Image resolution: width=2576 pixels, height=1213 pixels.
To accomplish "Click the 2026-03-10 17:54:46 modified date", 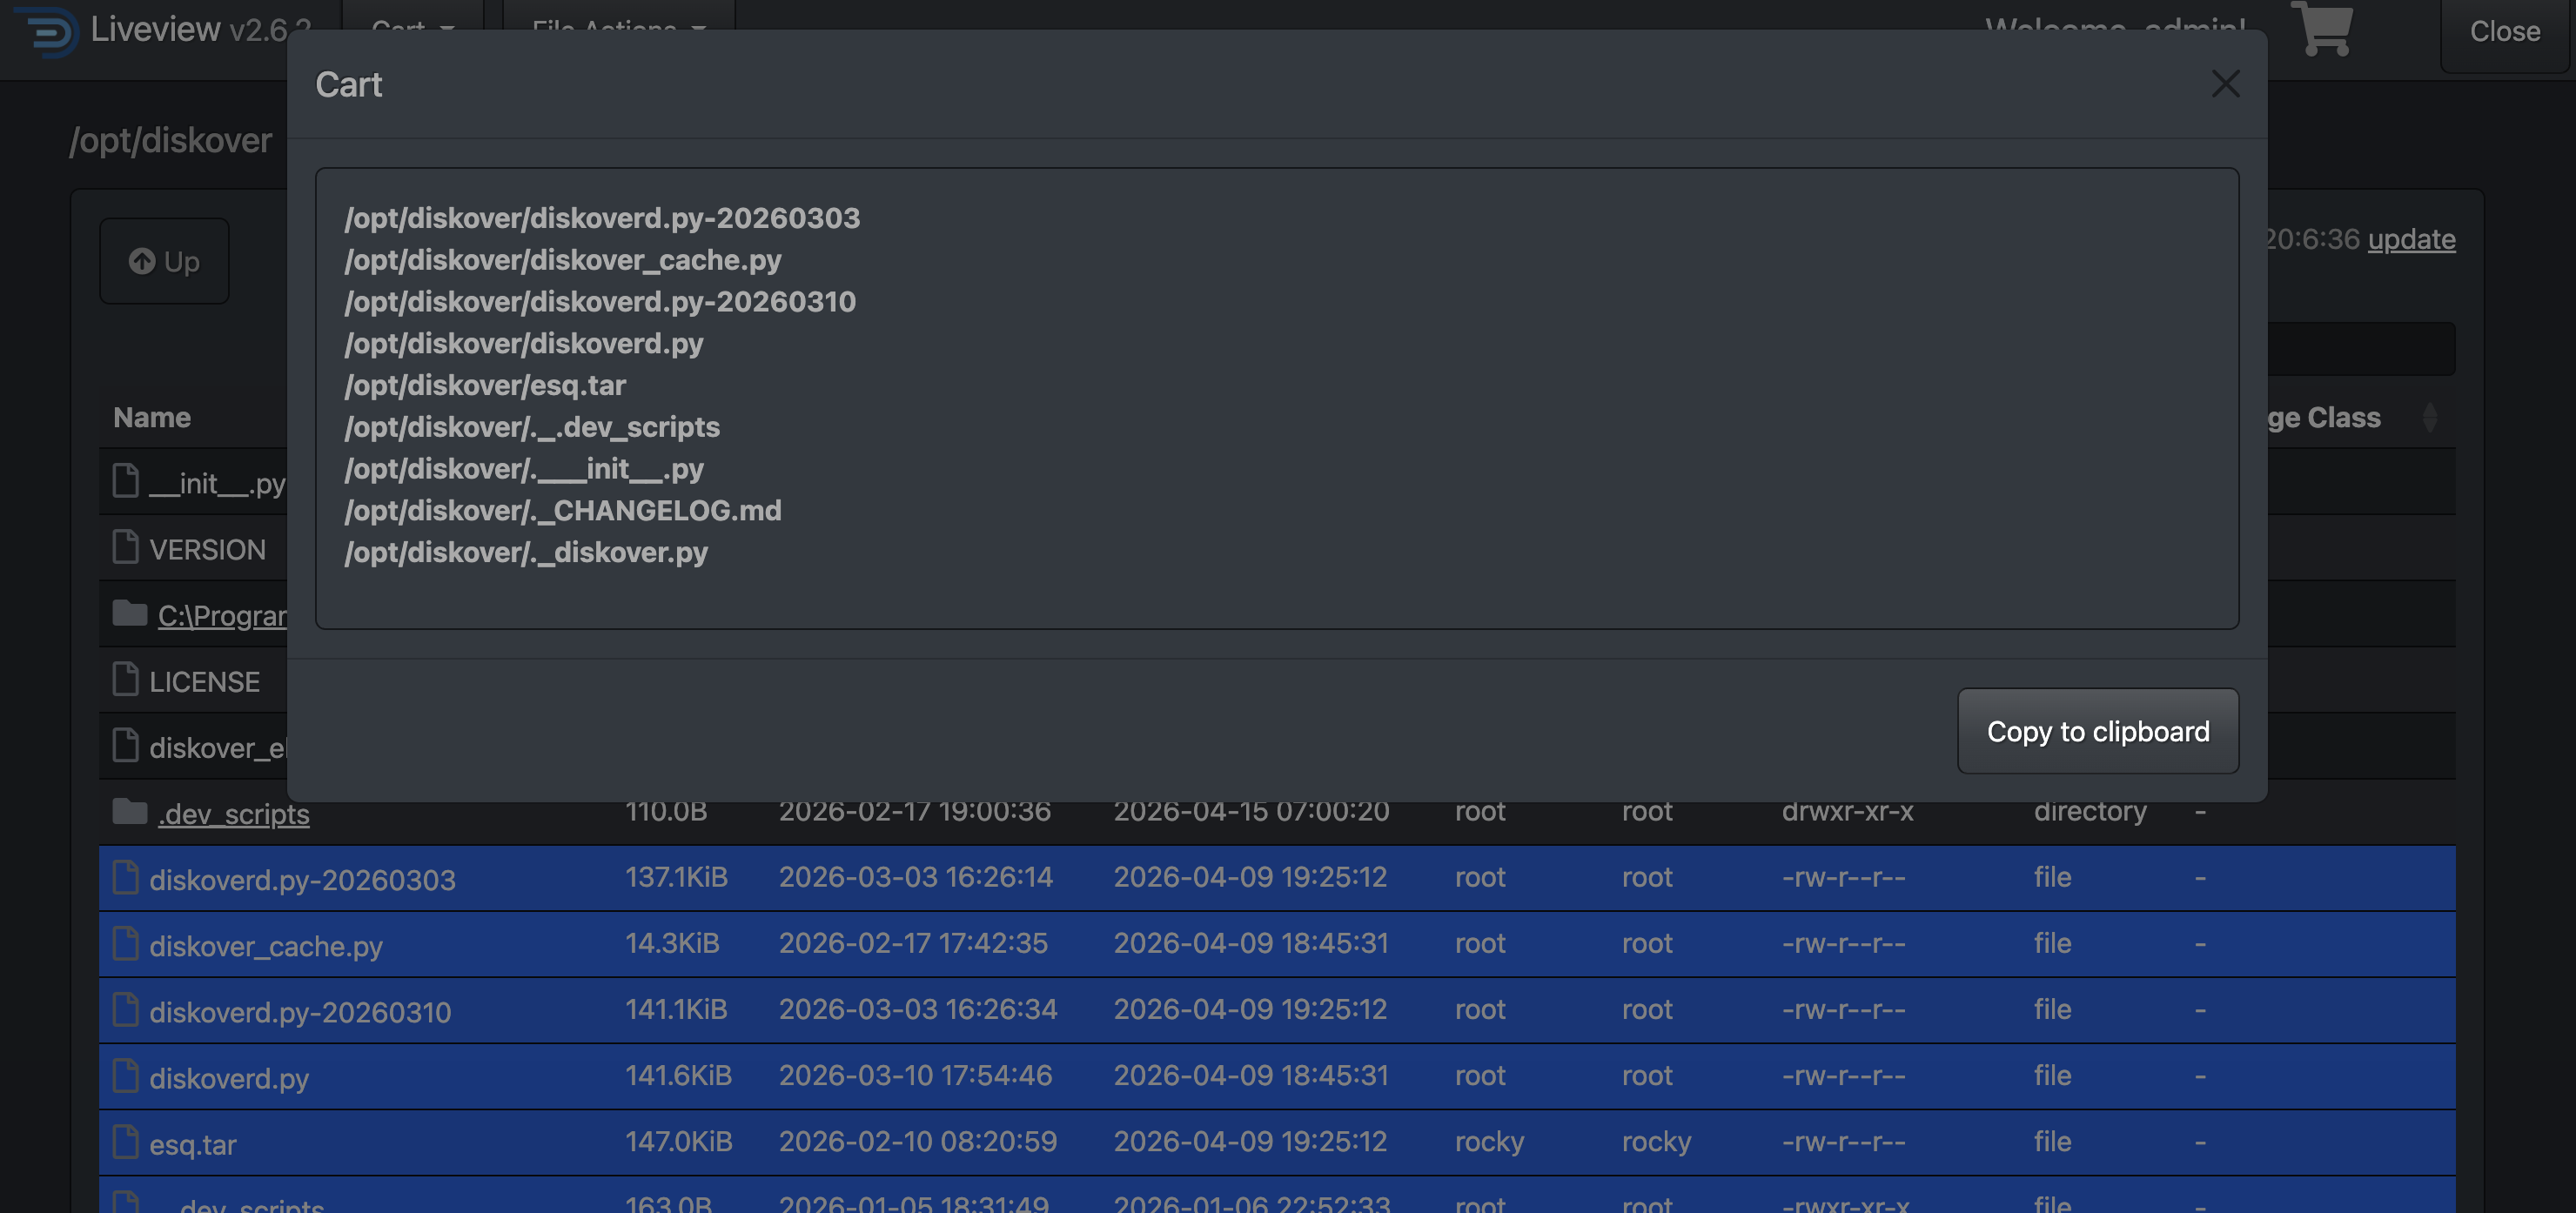I will [915, 1075].
